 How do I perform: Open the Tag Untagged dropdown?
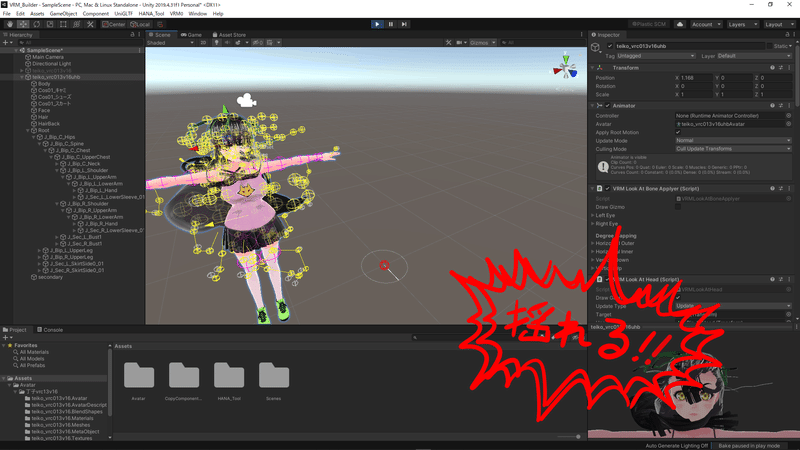point(656,56)
